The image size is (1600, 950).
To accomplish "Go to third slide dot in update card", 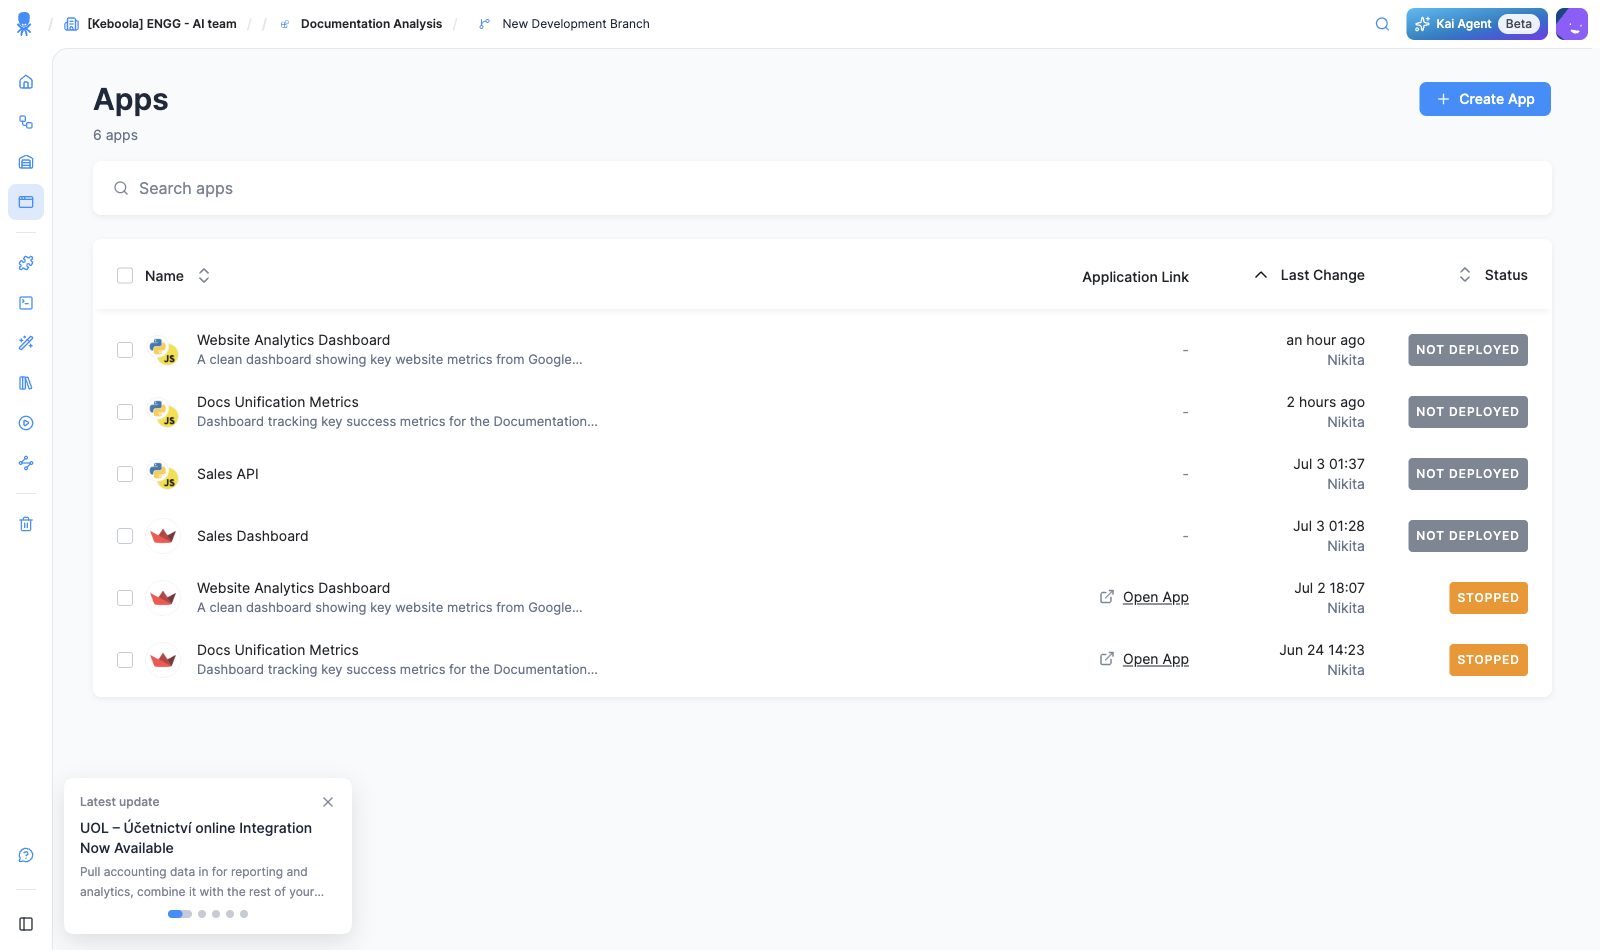I will [x=216, y=914].
